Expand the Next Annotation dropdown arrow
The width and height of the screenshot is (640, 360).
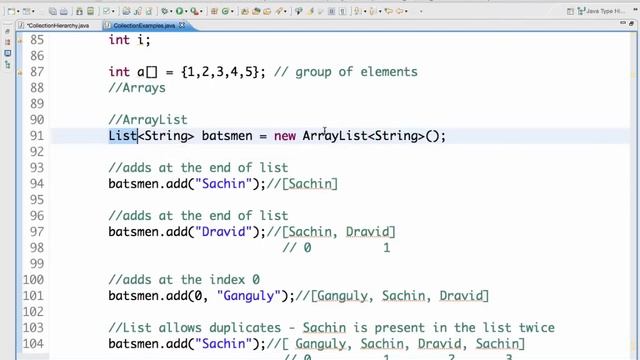point(364,11)
